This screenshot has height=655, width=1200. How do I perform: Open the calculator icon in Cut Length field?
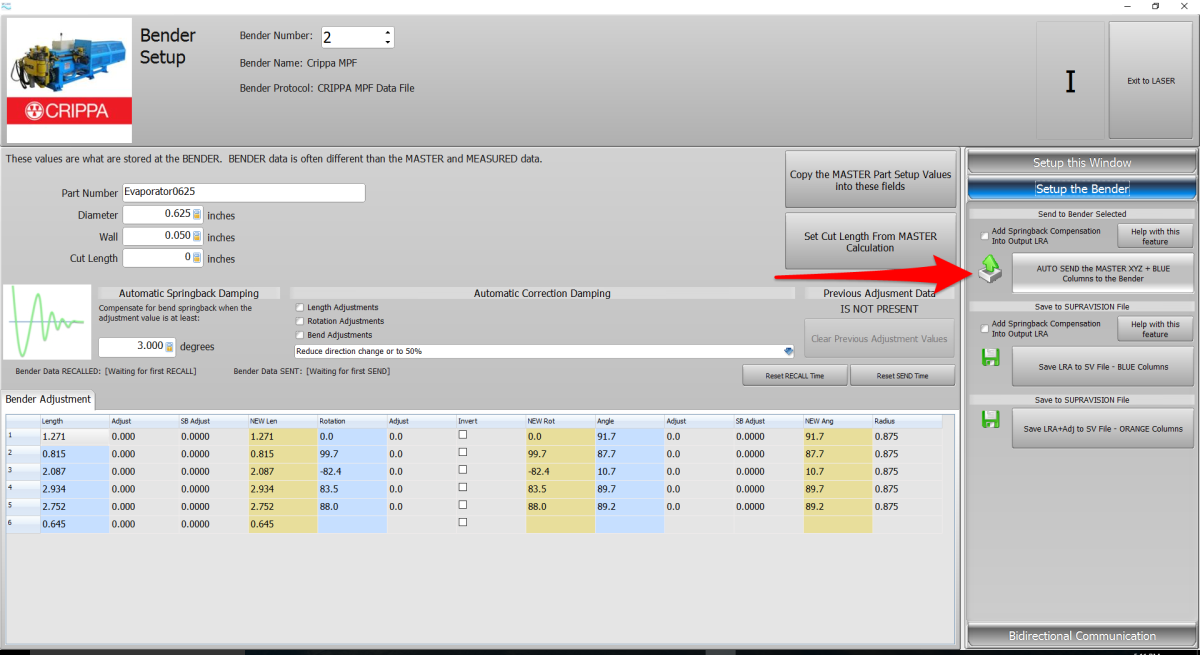coord(197,258)
